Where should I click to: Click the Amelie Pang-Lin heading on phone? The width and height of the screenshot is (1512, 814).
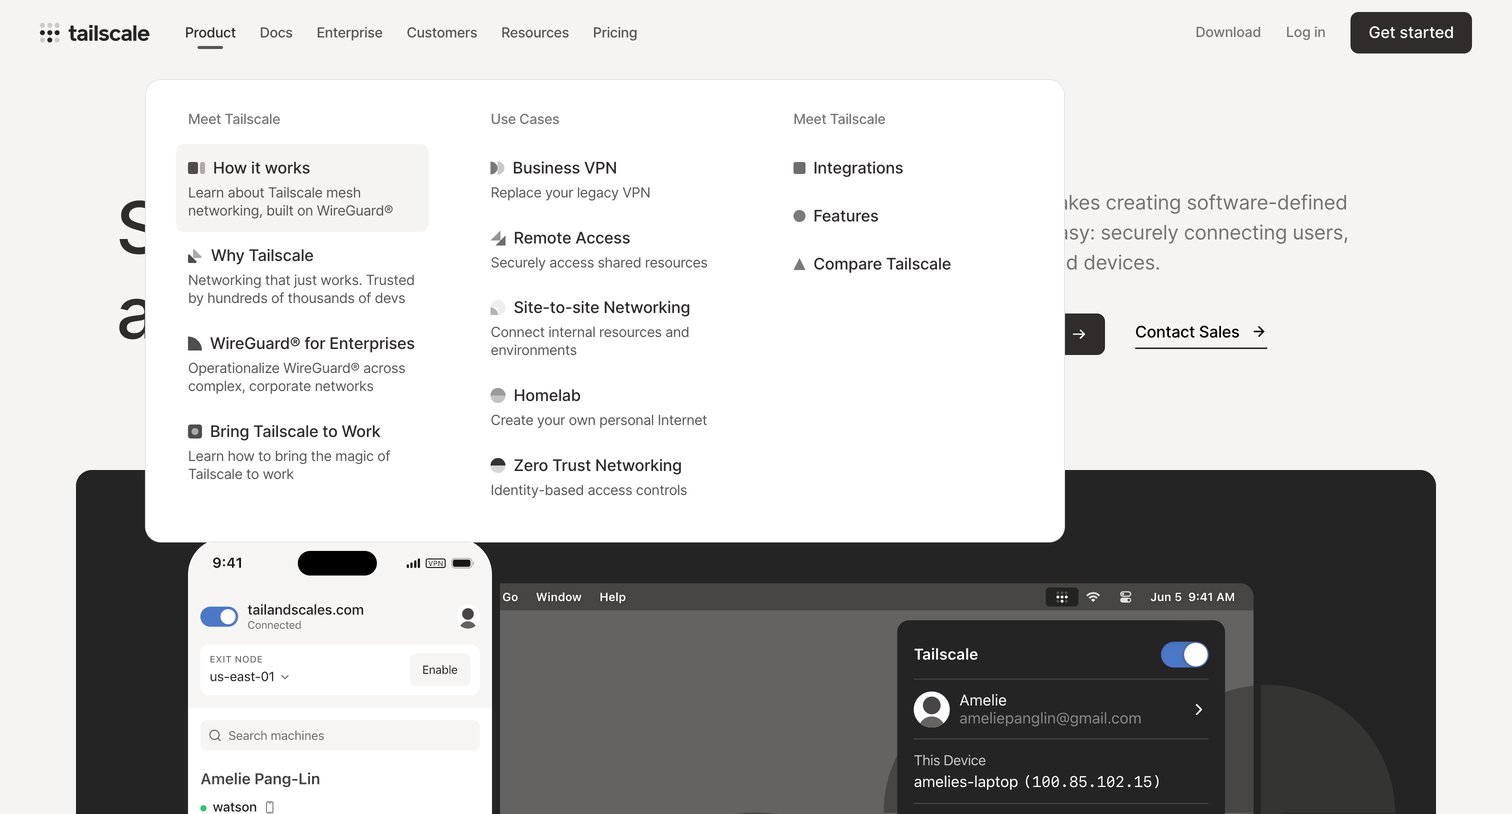[x=260, y=779]
